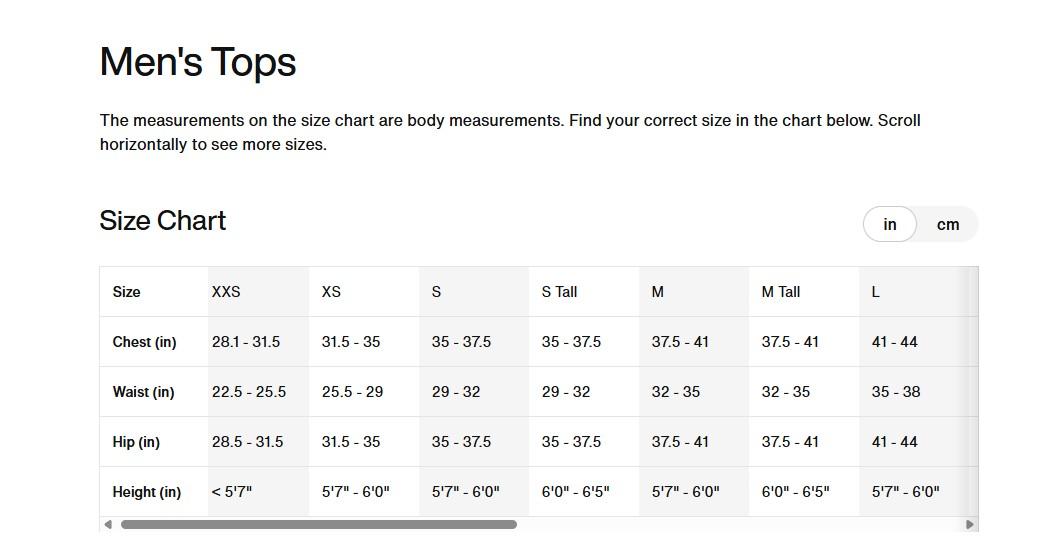The image size is (1056, 558).
Task: Switch size chart units to cm
Action: pos(947,225)
